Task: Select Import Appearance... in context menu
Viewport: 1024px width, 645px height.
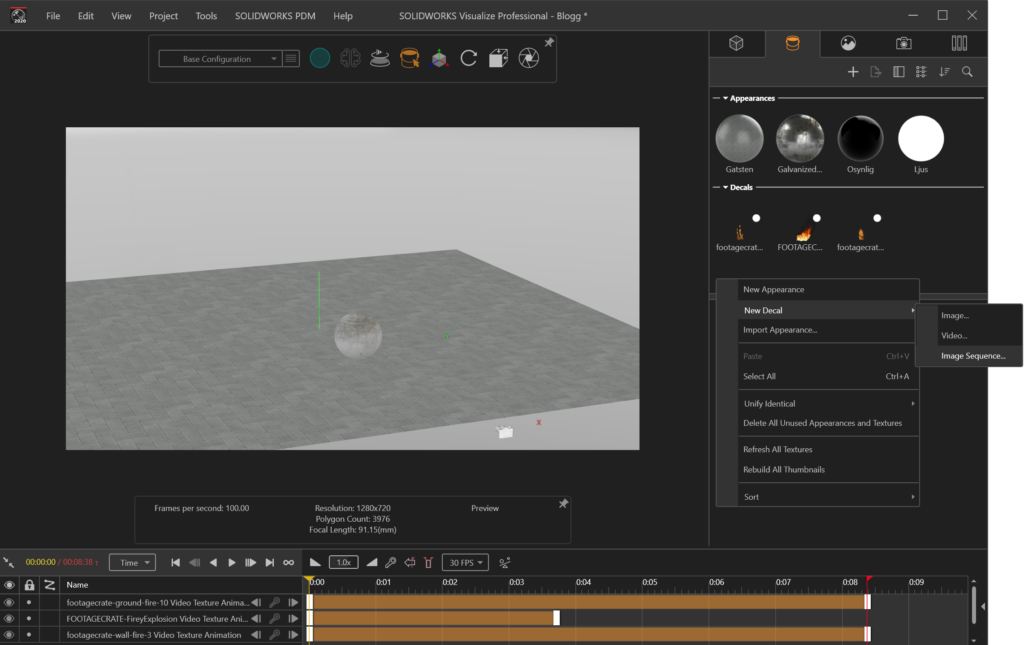Action: (780, 330)
